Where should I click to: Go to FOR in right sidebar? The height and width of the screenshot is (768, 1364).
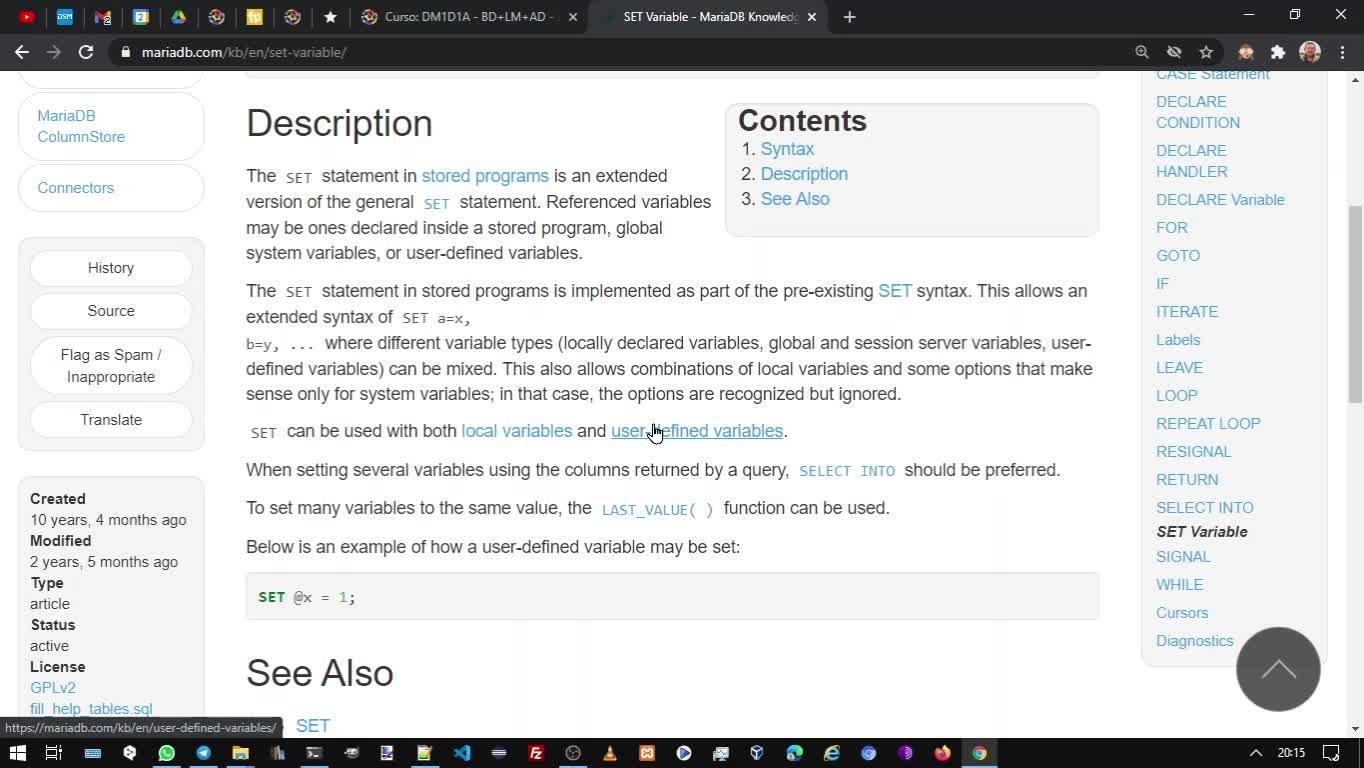click(1172, 228)
